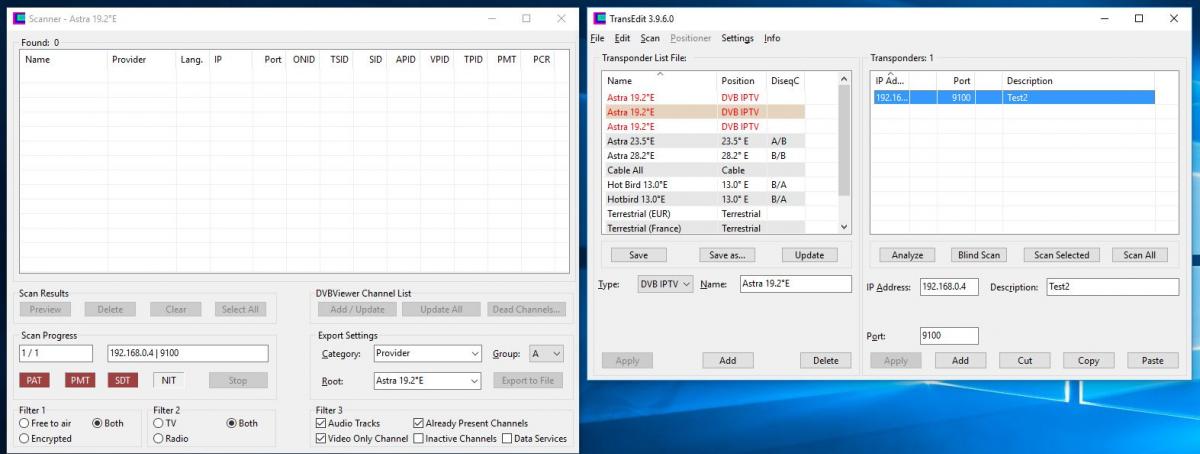Open the Category dropdown in Export Settings
The image size is (1200, 454).
[x=427, y=354]
